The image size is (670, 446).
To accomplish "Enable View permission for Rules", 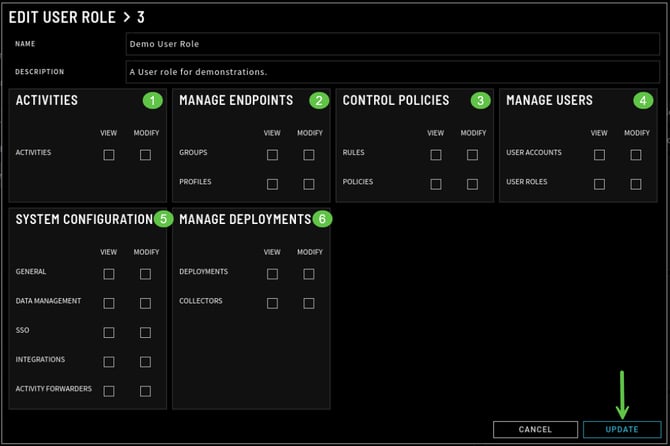I will [436, 155].
